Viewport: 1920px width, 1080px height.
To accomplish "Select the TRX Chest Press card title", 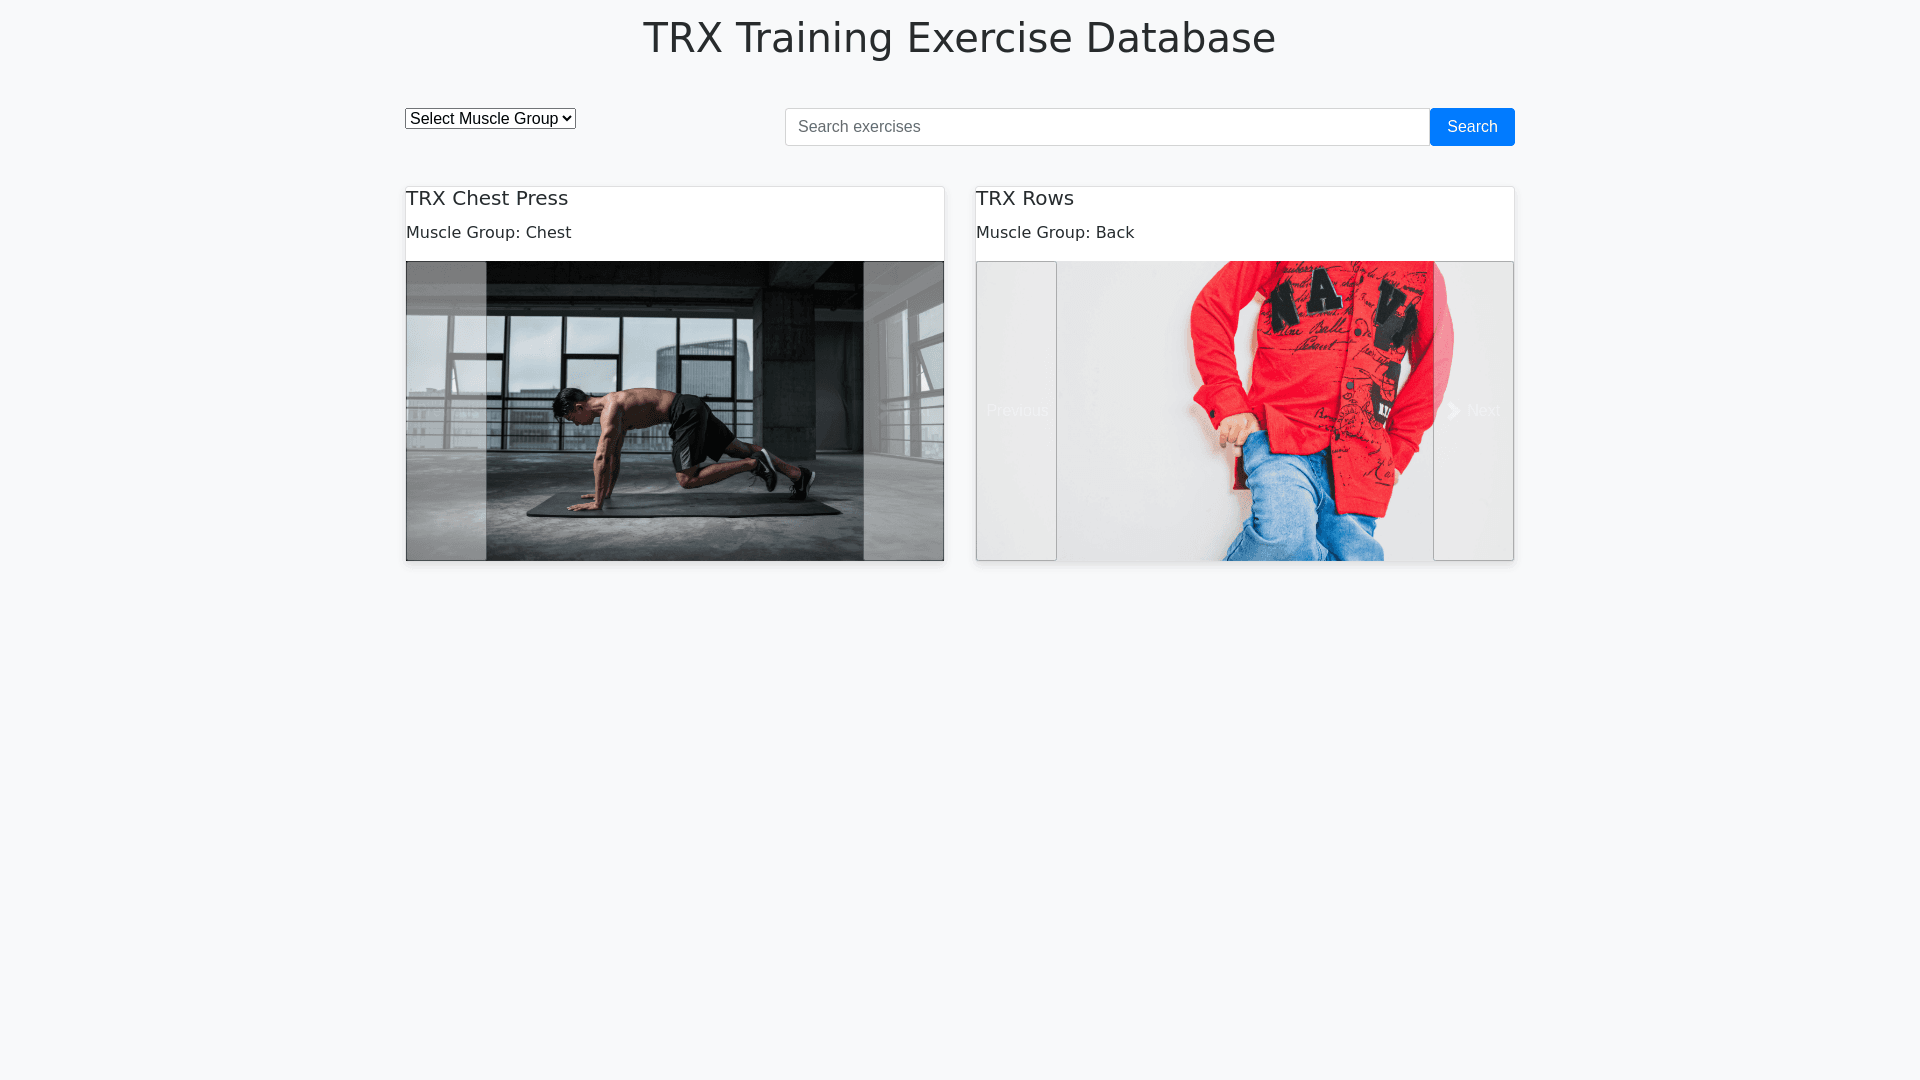I will coord(487,198).
